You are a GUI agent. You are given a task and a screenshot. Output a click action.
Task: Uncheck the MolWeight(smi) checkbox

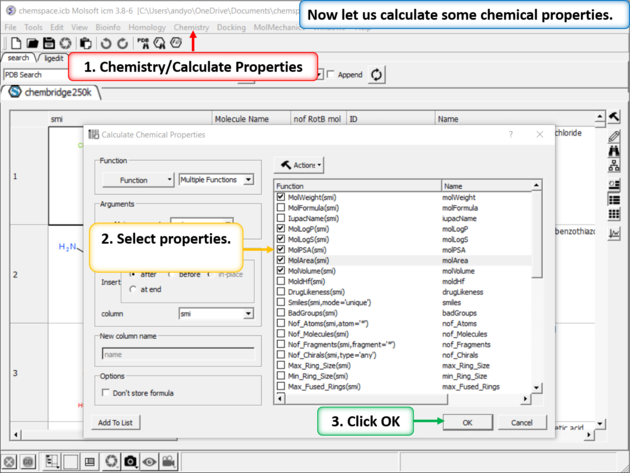pyautogui.click(x=281, y=198)
